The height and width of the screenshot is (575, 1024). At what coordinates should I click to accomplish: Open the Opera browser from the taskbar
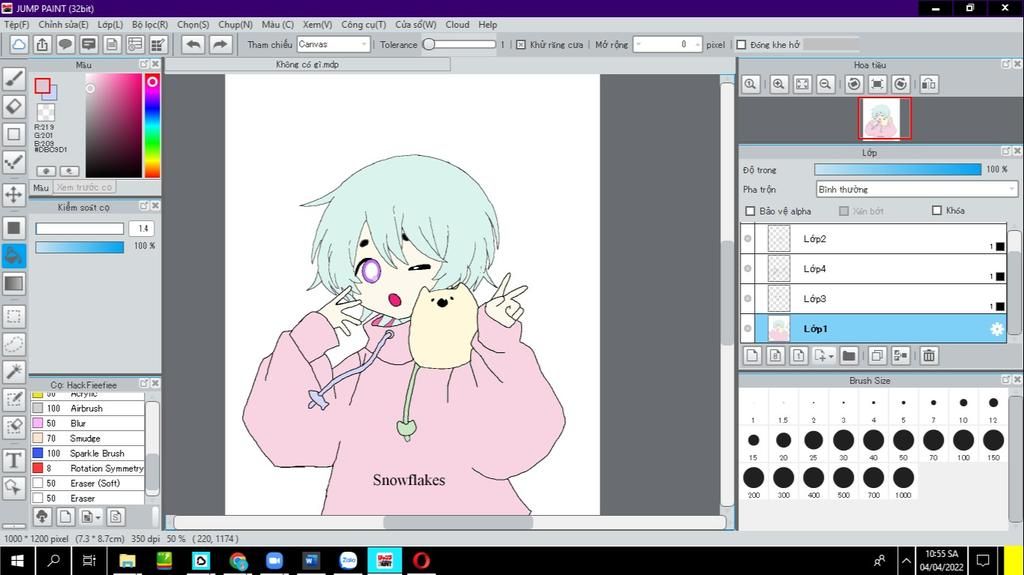pos(421,561)
